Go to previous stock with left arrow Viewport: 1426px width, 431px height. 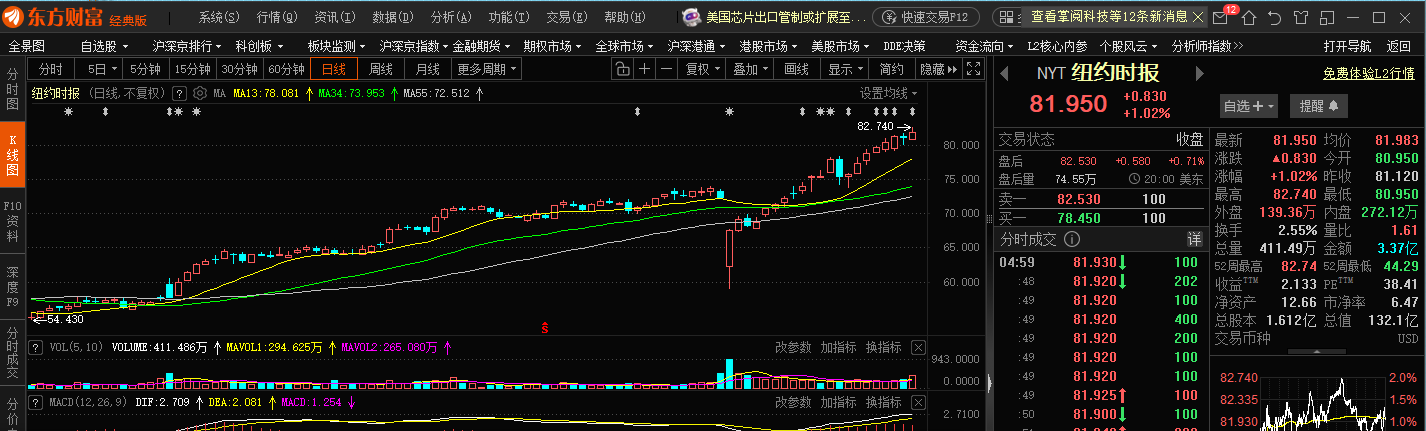(1005, 73)
